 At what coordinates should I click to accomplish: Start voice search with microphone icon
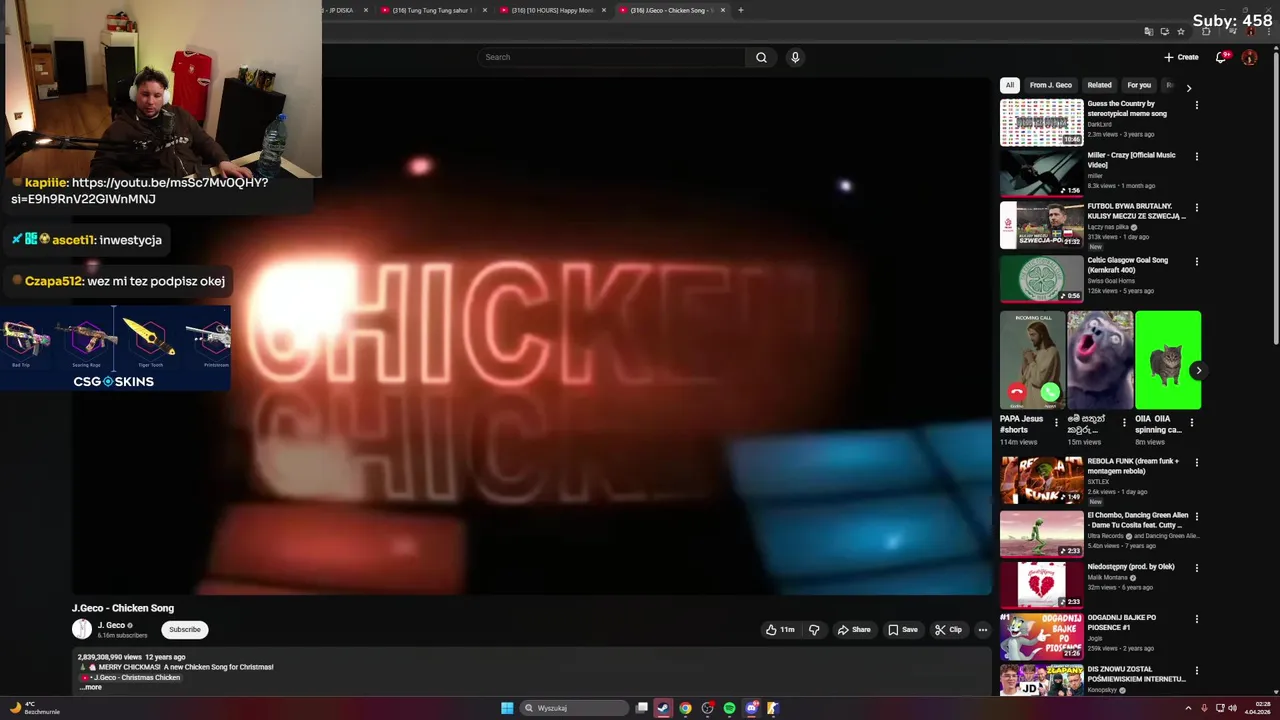coord(795,57)
